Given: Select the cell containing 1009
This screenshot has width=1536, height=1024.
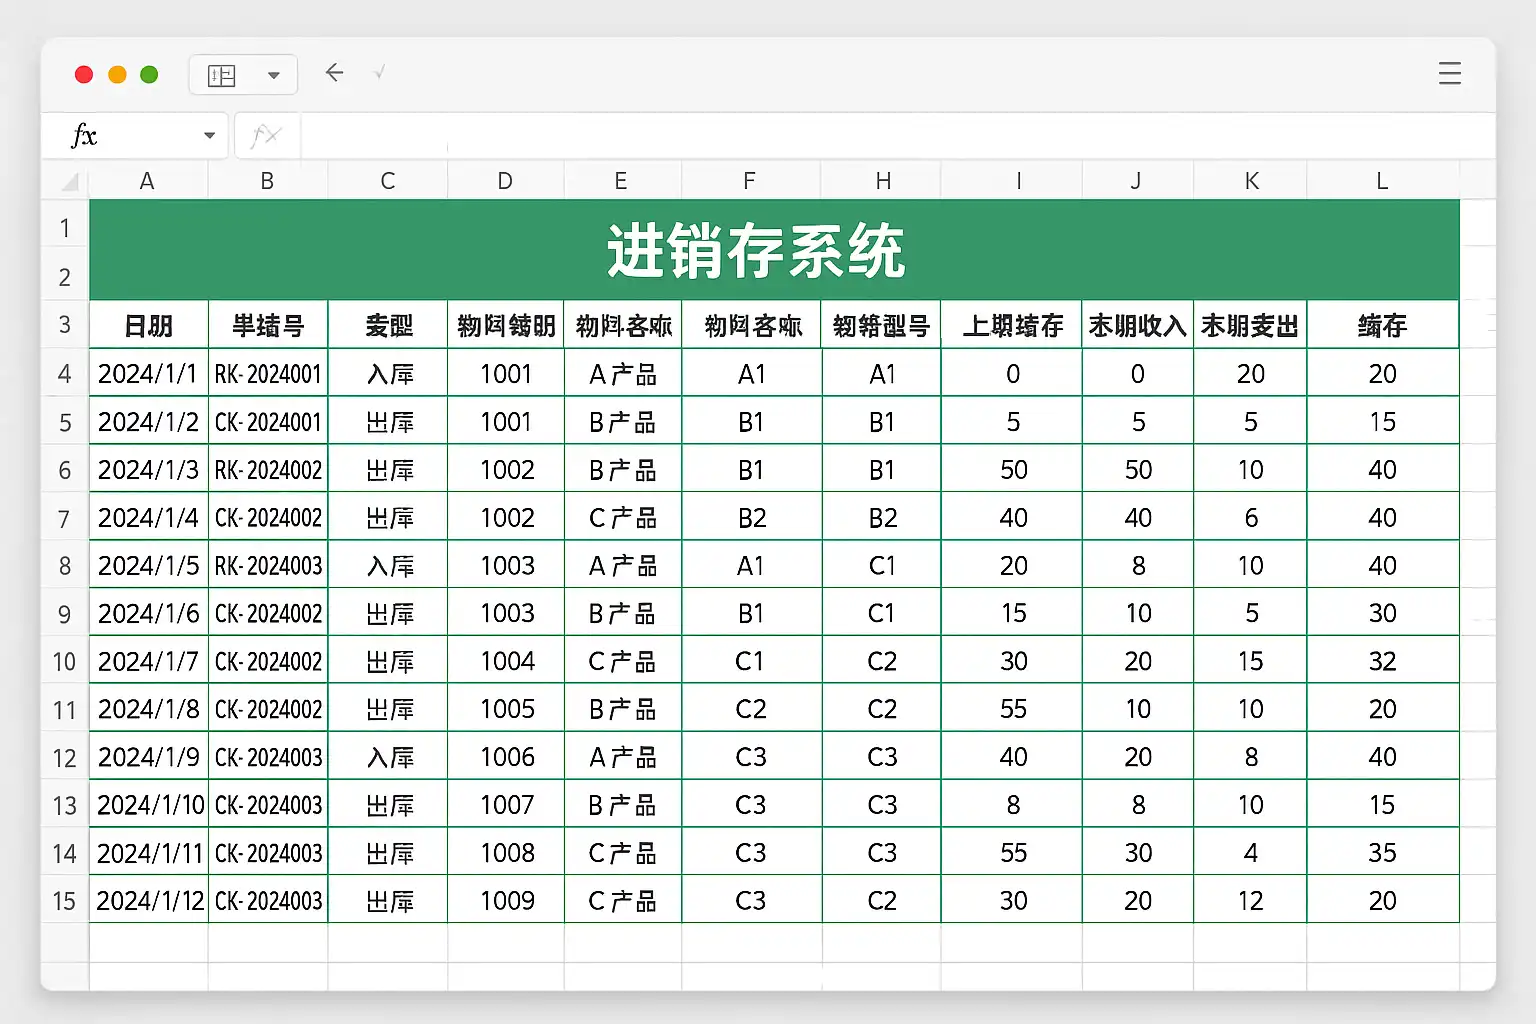Looking at the screenshot, I should click(506, 901).
